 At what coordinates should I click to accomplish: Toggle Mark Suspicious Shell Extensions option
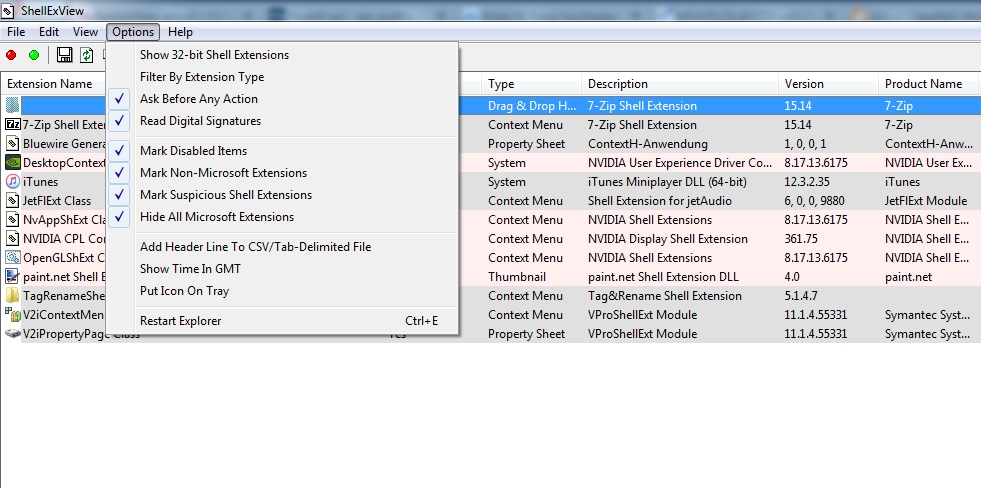(282, 195)
